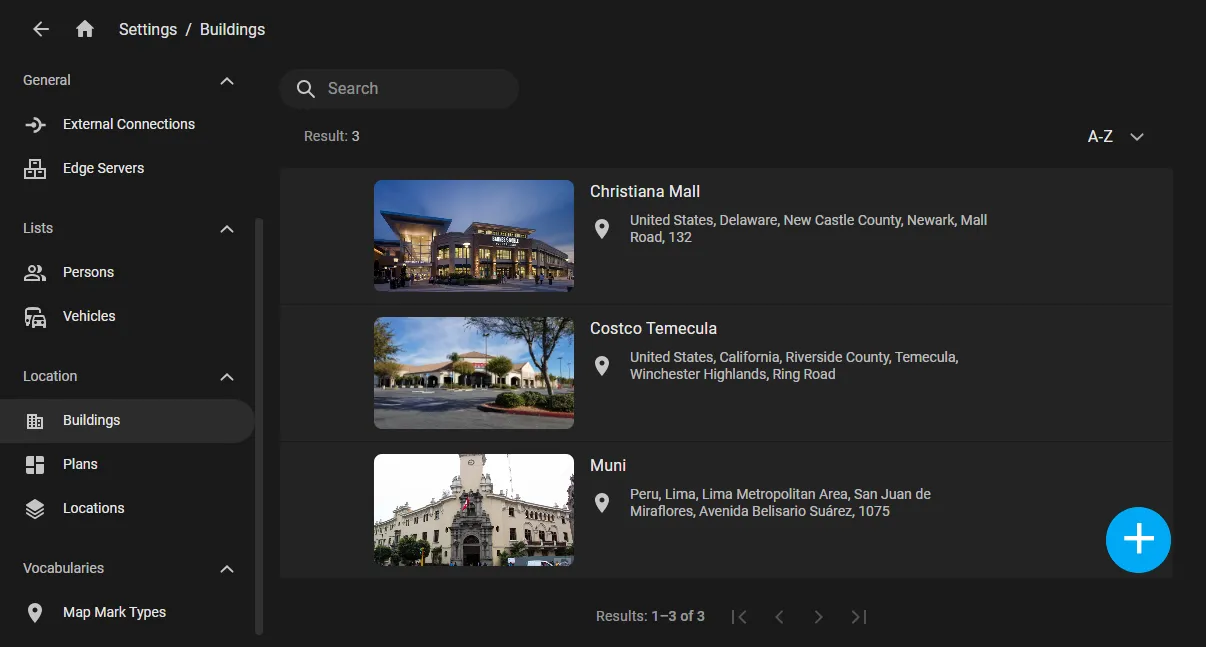
Task: Collapse the Location section
Action: point(227,377)
